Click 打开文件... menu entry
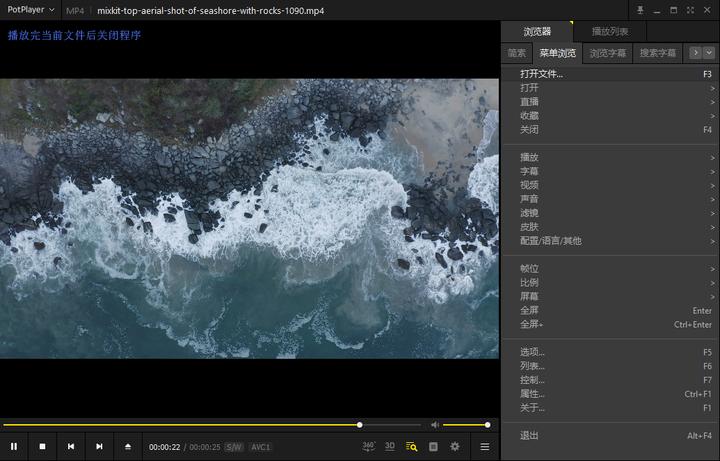720x461 pixels. tap(541, 74)
